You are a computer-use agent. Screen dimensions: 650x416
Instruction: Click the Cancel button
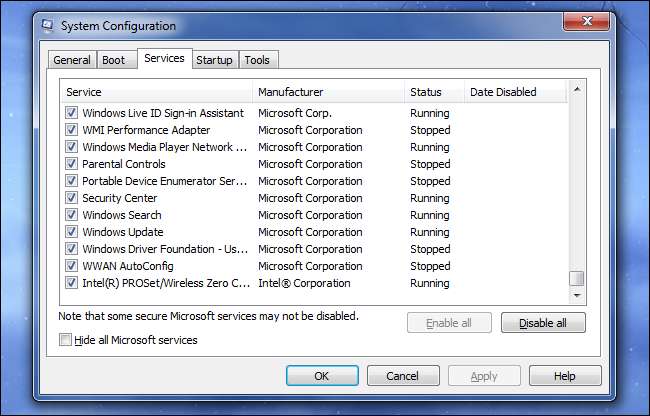point(403,376)
